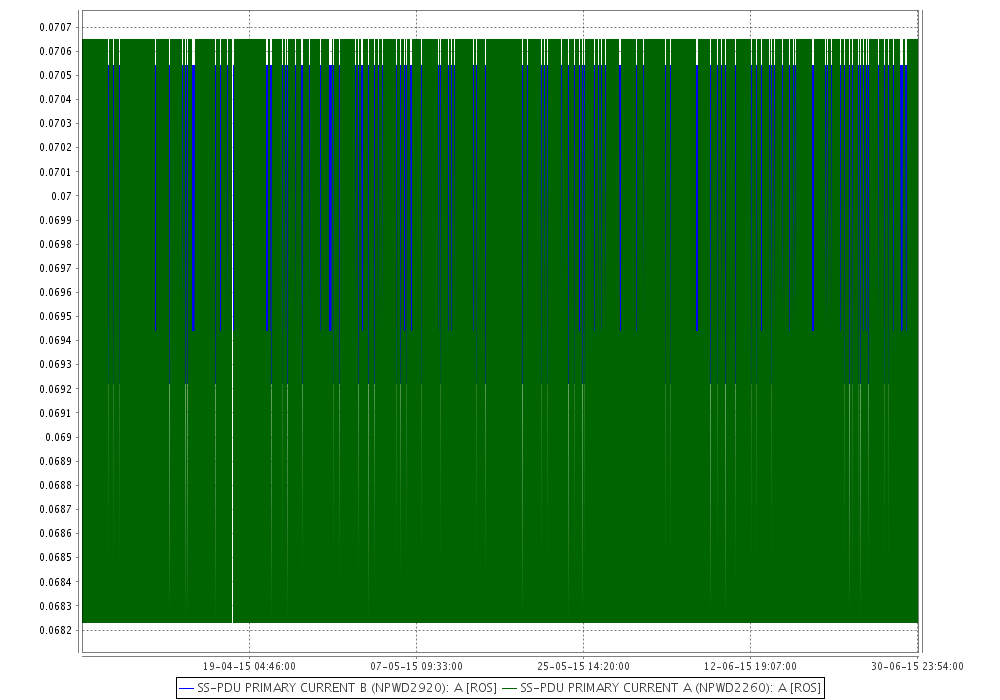The image size is (1000, 700).
Task: Click y-axis value 0.0702
Action: coord(55,147)
